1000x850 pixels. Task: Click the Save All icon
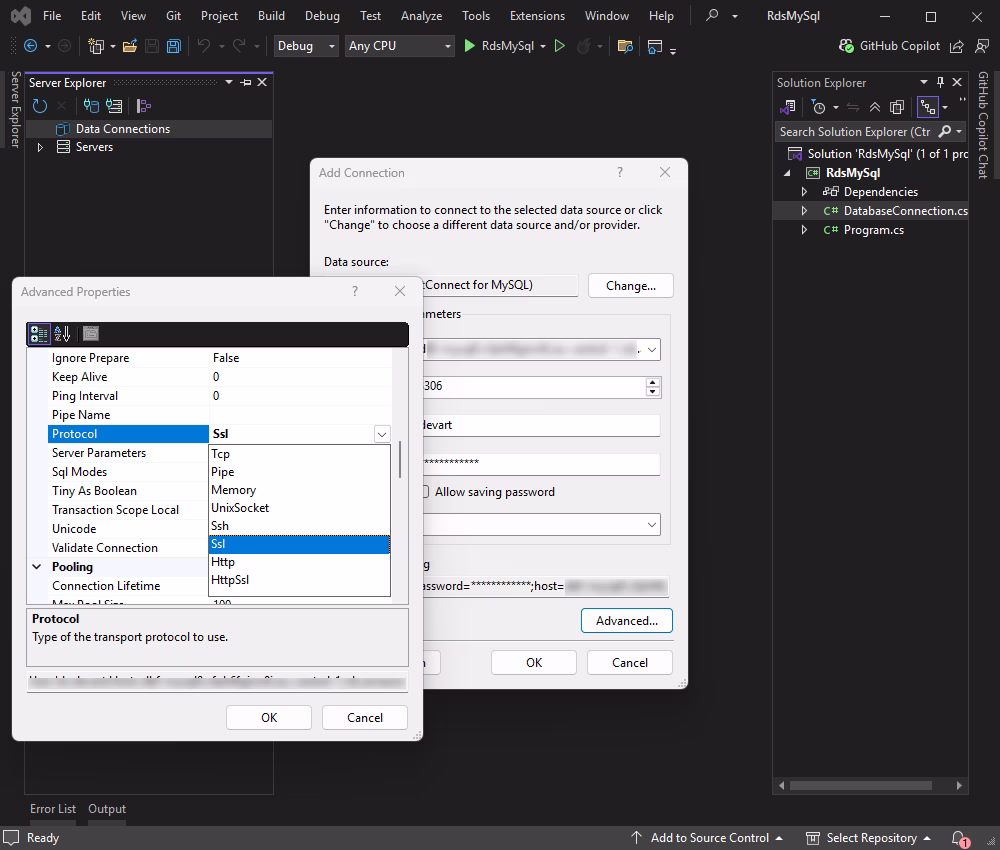(172, 46)
